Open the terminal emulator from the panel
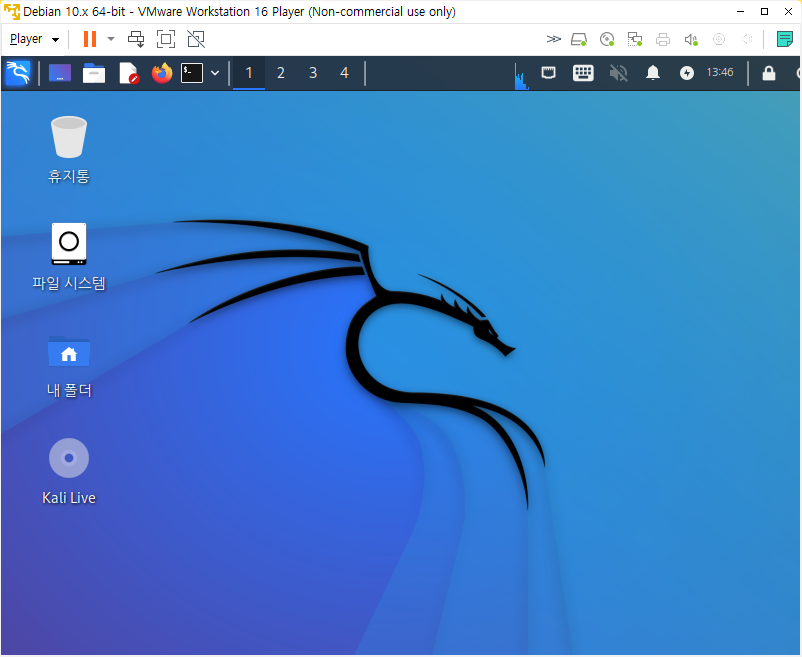 192,73
